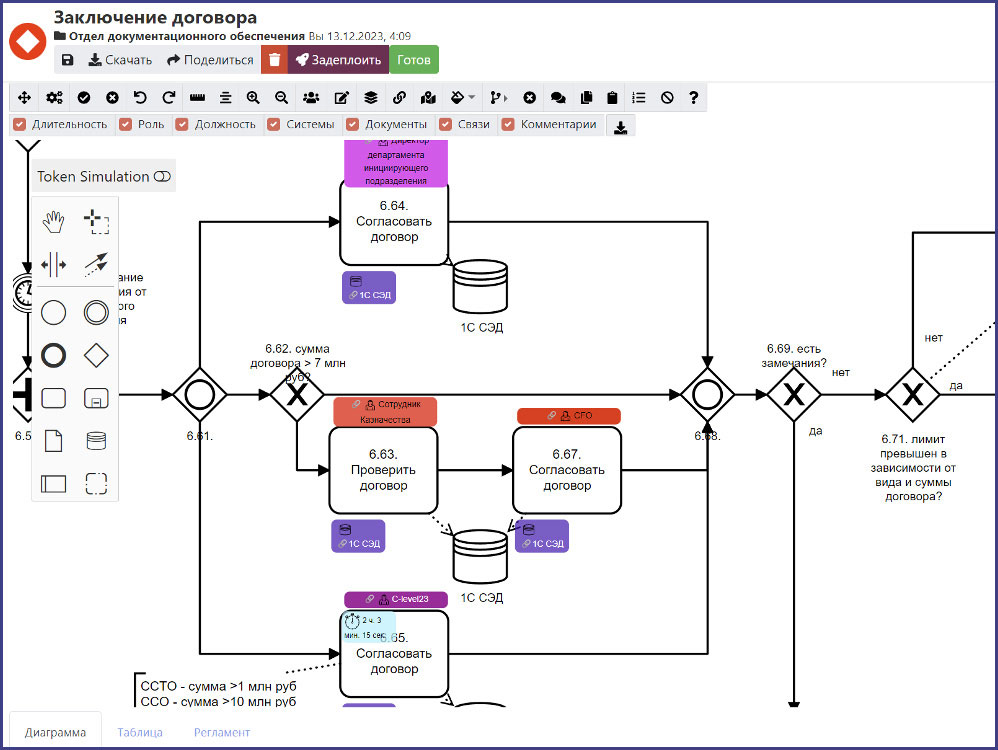Pick the create/remove space tool

[x=54, y=265]
